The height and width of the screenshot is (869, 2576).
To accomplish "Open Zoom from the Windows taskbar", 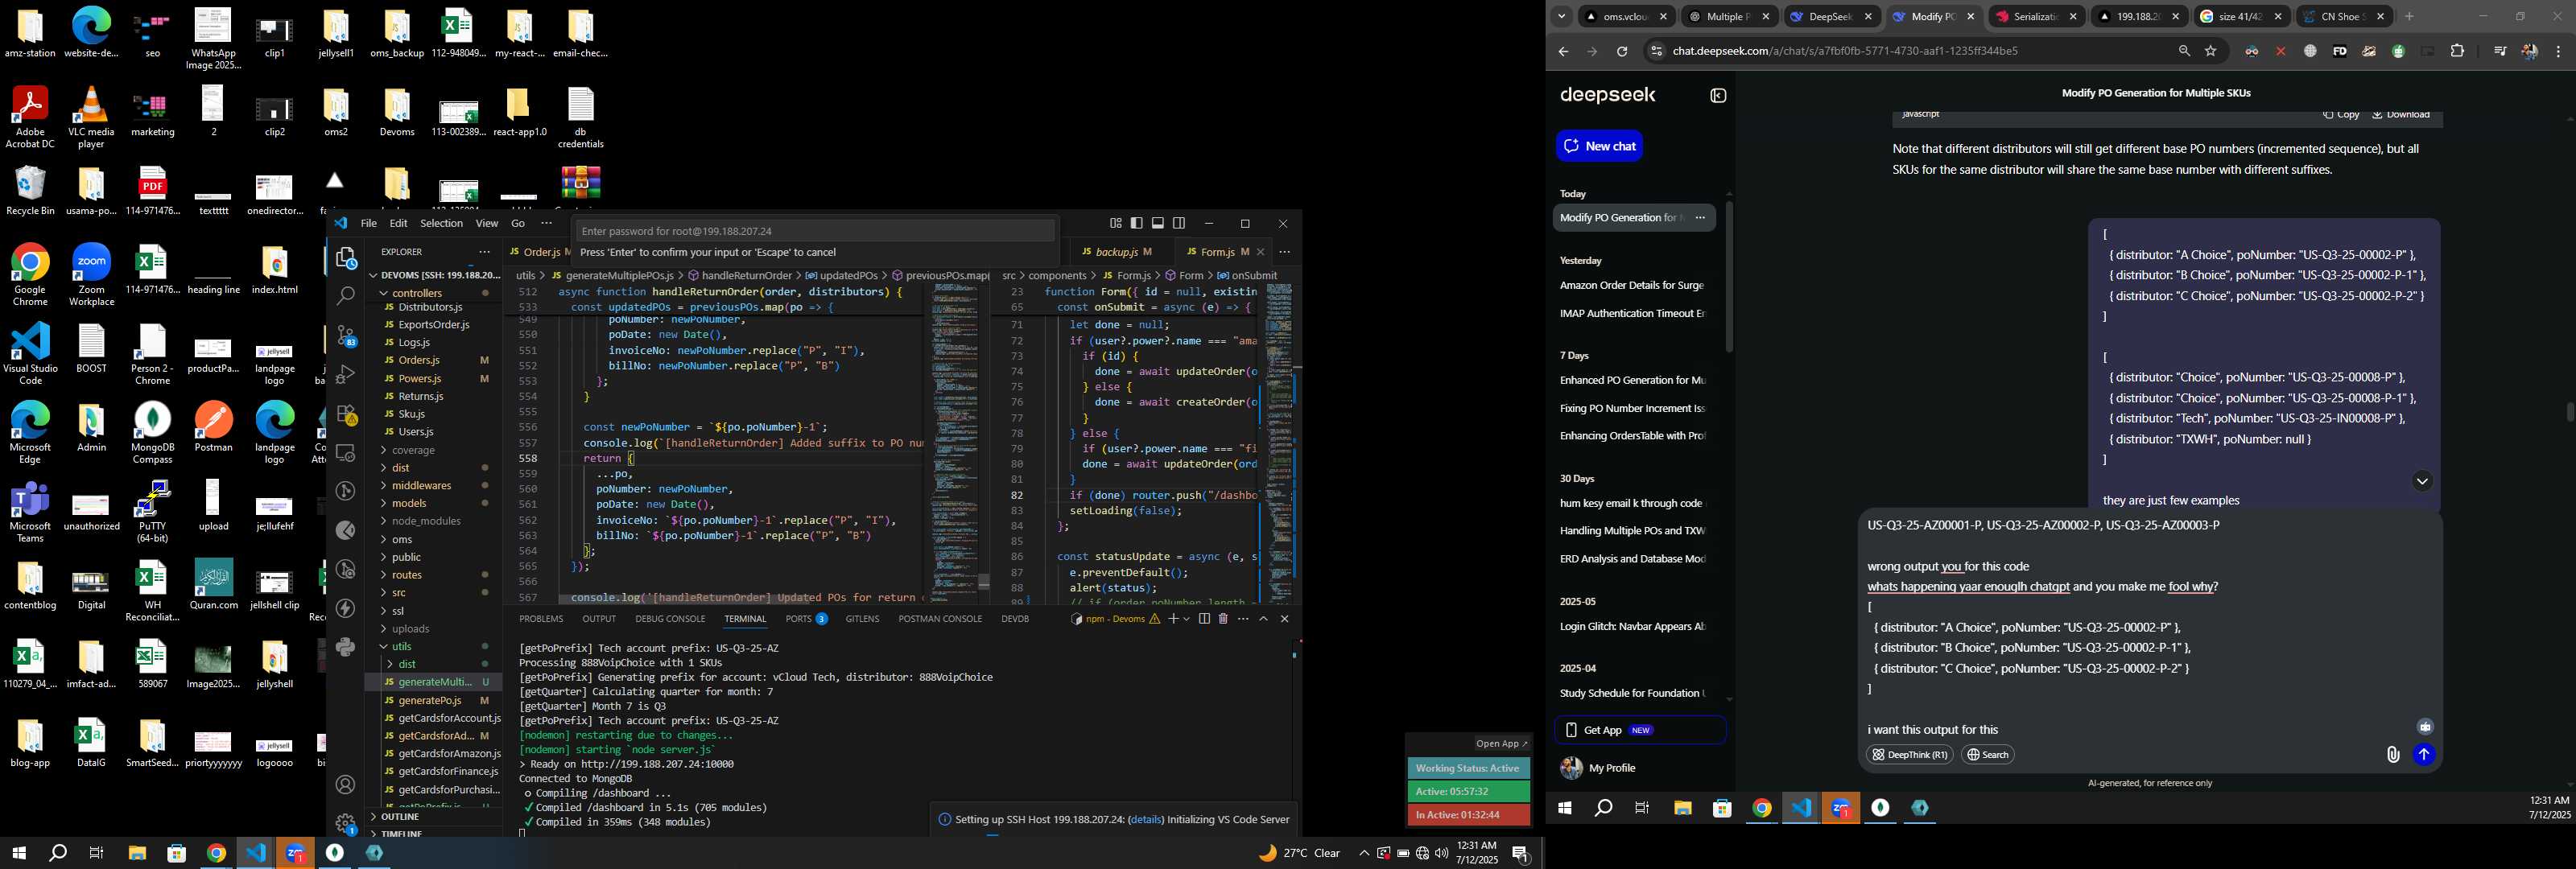I will pyautogui.click(x=295, y=853).
